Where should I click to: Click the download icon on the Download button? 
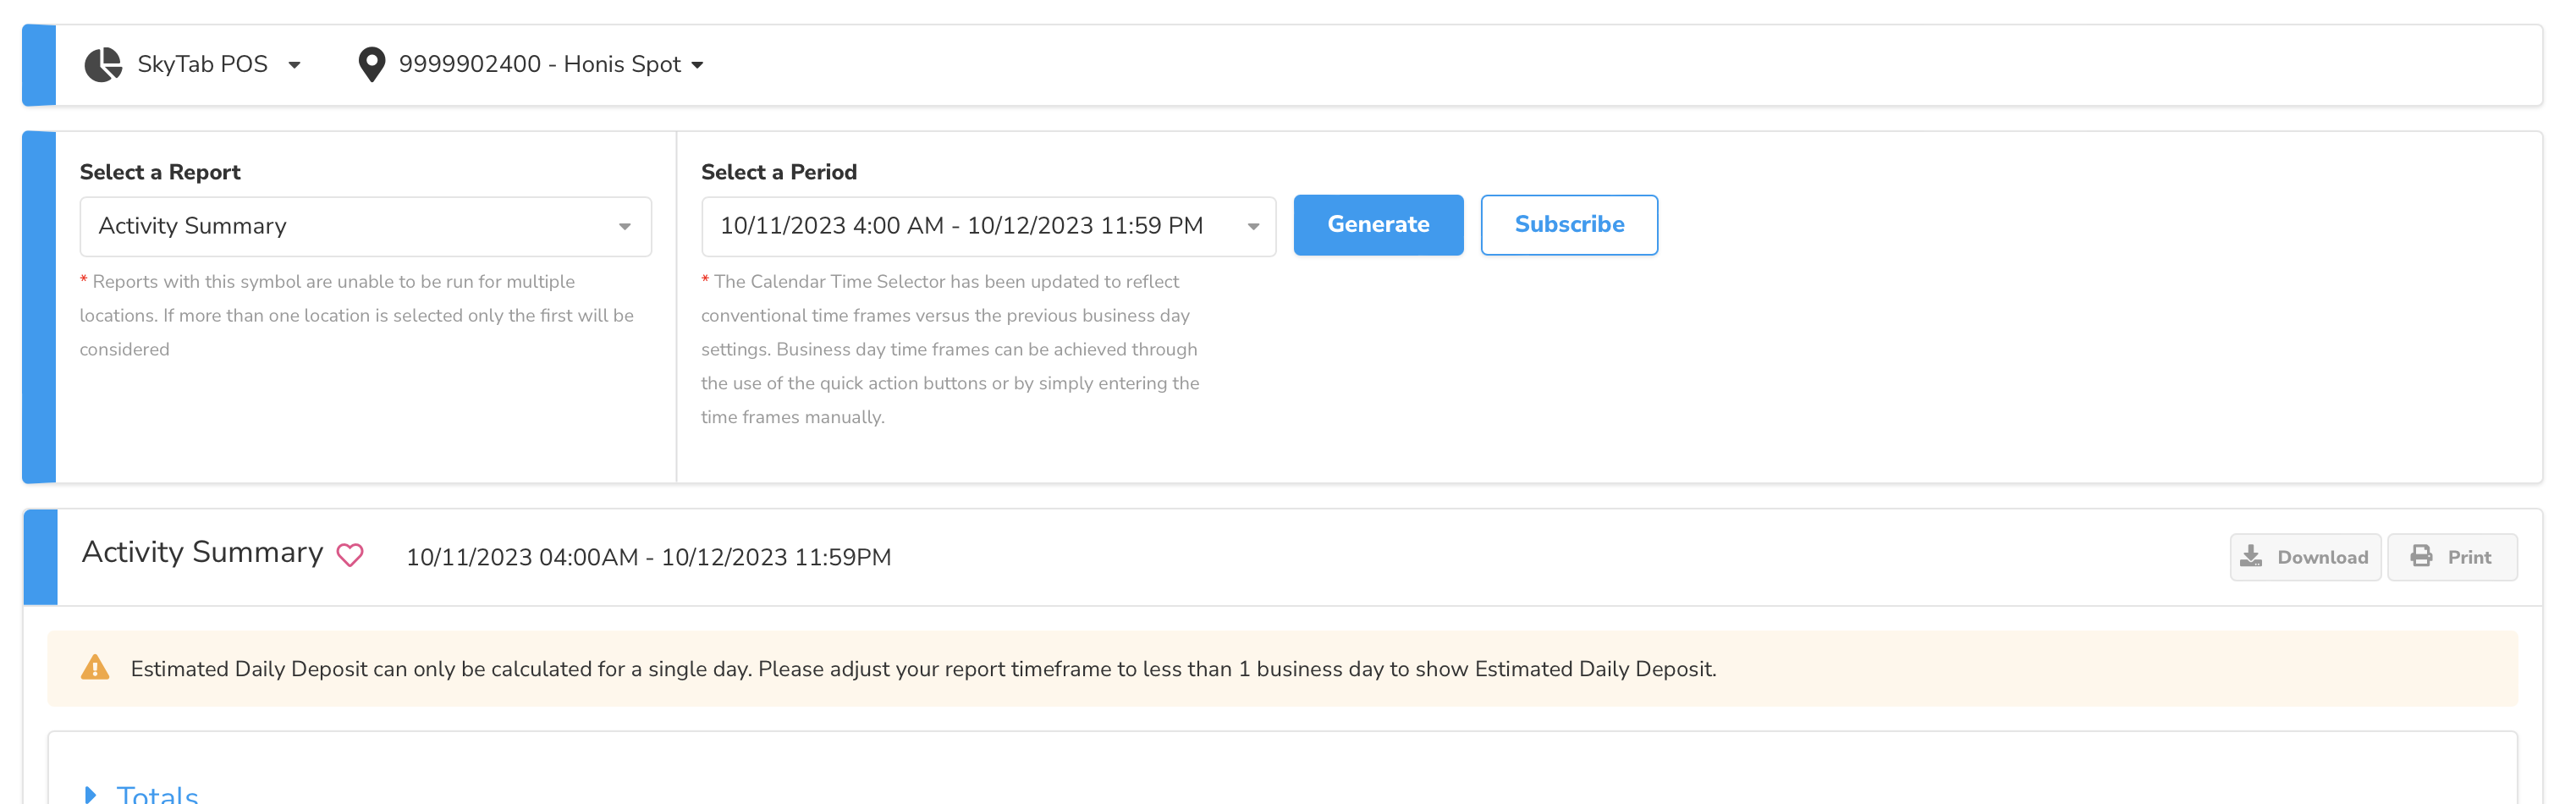(2253, 556)
